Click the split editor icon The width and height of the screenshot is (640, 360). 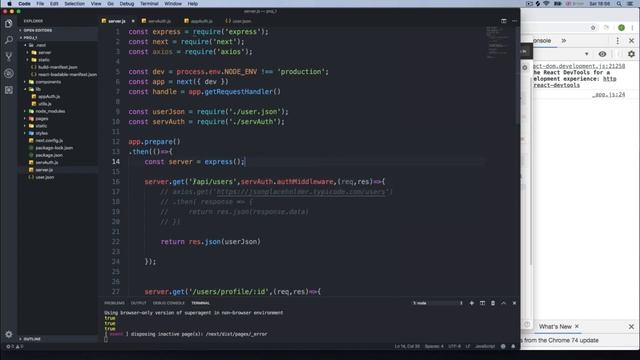click(504, 21)
